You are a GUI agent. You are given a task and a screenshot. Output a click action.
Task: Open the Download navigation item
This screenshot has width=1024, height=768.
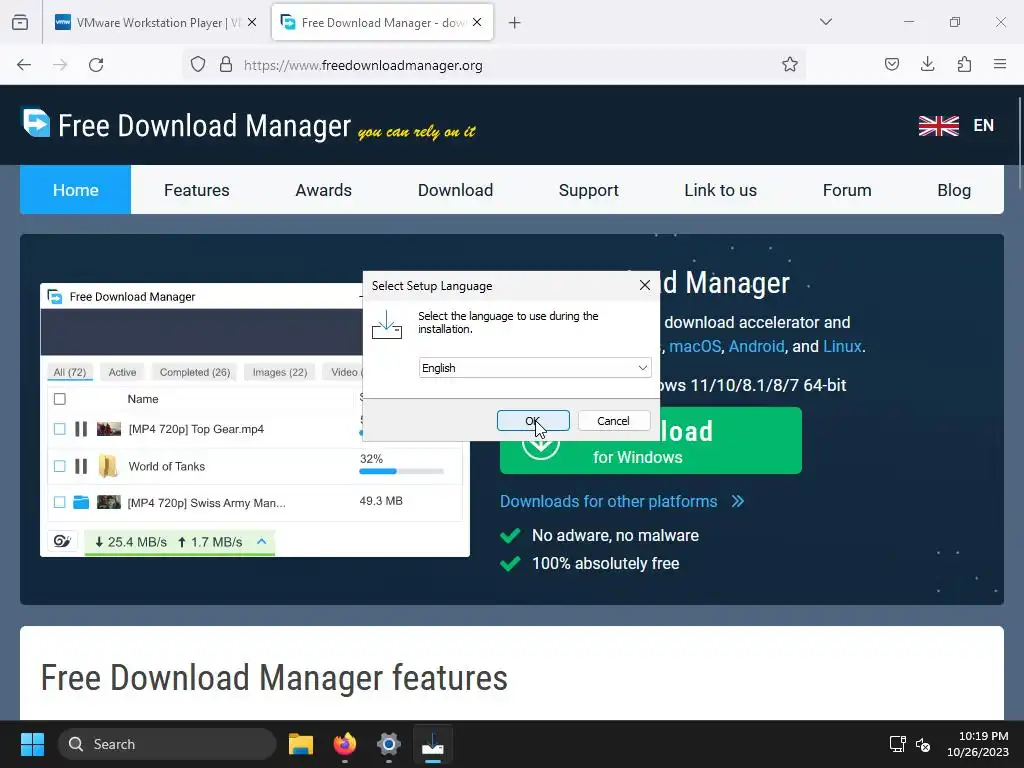(x=455, y=190)
